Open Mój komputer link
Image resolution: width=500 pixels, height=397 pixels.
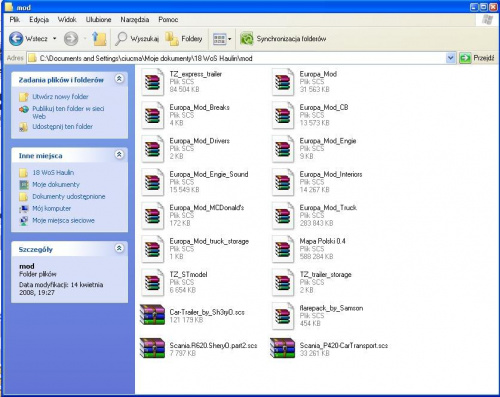[51, 209]
